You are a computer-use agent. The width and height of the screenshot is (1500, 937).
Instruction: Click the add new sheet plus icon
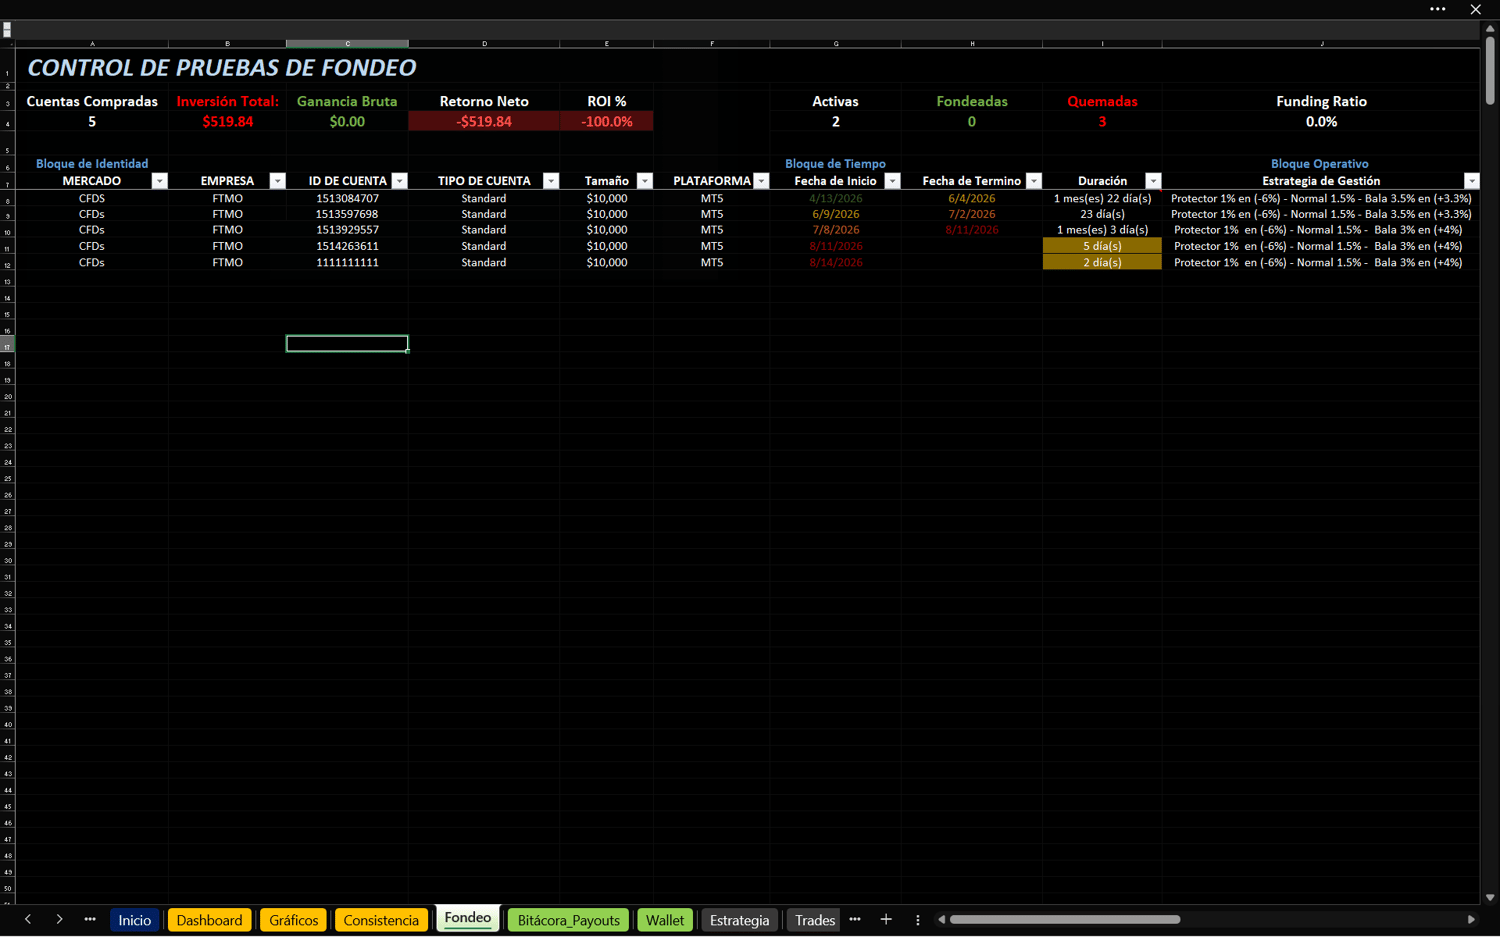[x=886, y=920]
